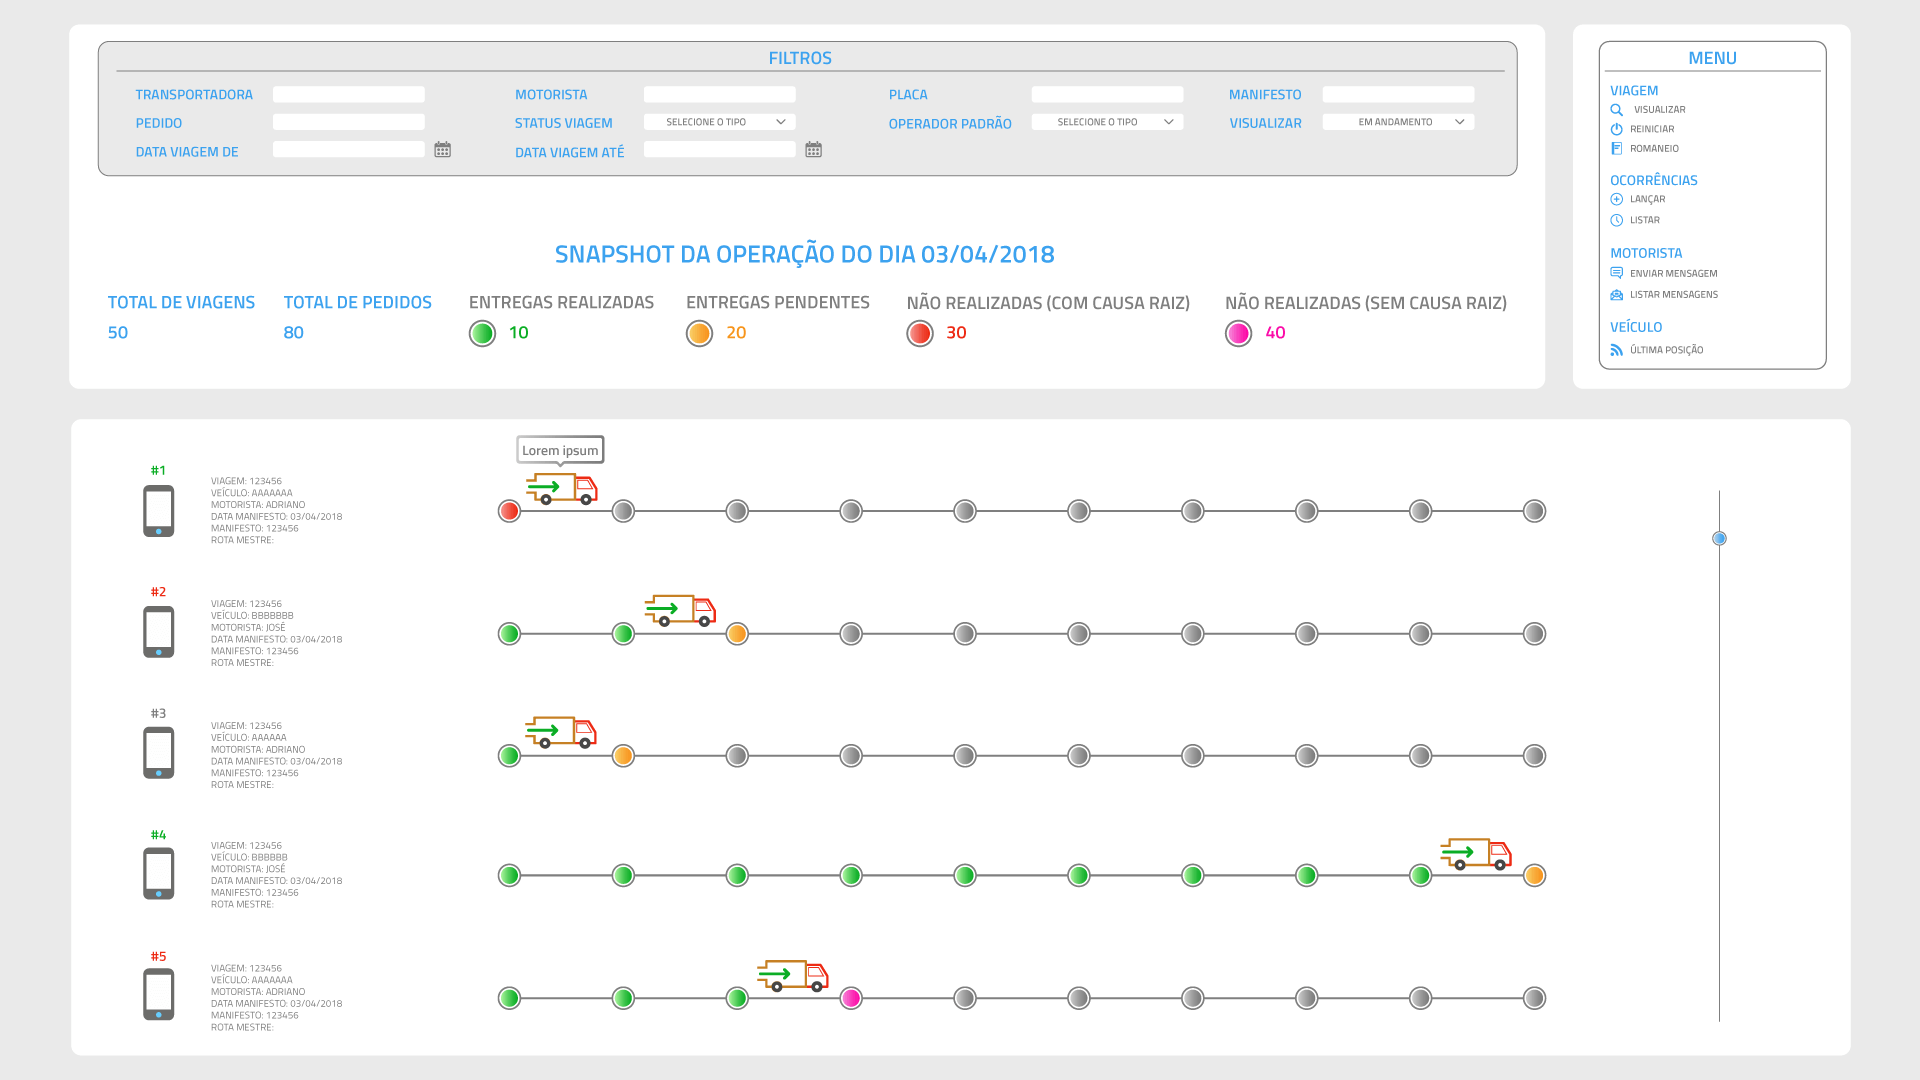Click the Pedido input field

[x=349, y=122]
